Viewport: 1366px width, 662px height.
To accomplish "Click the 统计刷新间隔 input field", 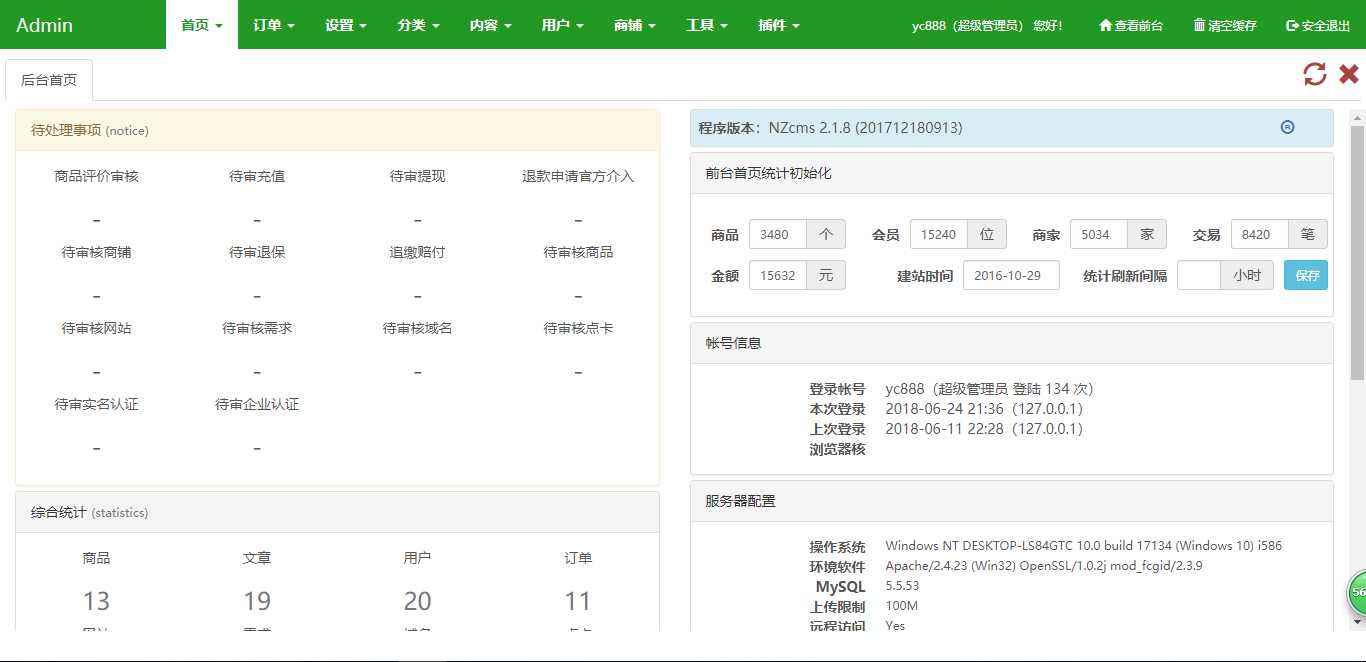I will pyautogui.click(x=1199, y=275).
